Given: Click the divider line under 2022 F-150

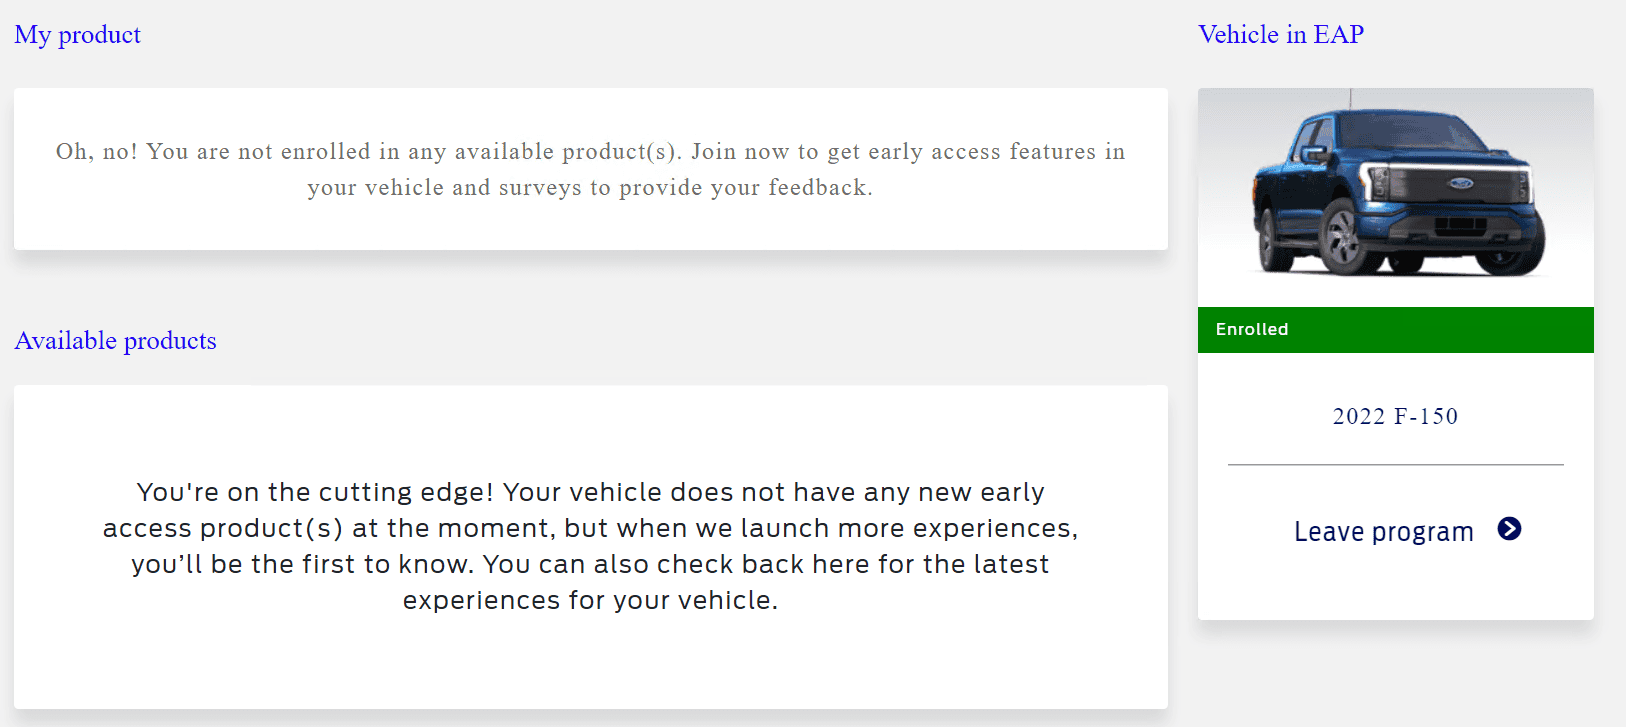Looking at the screenshot, I should 1394,464.
